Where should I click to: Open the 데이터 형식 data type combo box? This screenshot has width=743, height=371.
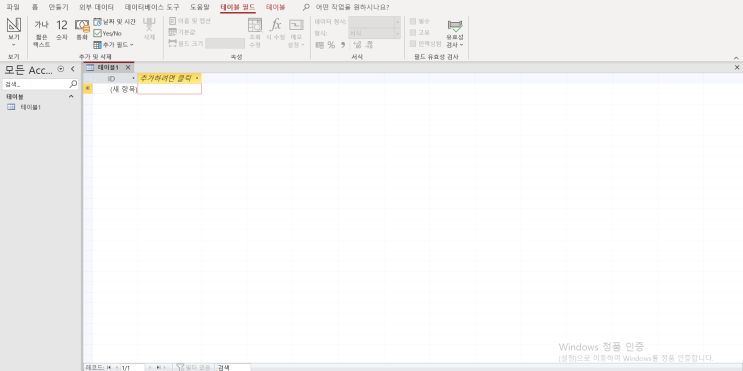click(374, 21)
